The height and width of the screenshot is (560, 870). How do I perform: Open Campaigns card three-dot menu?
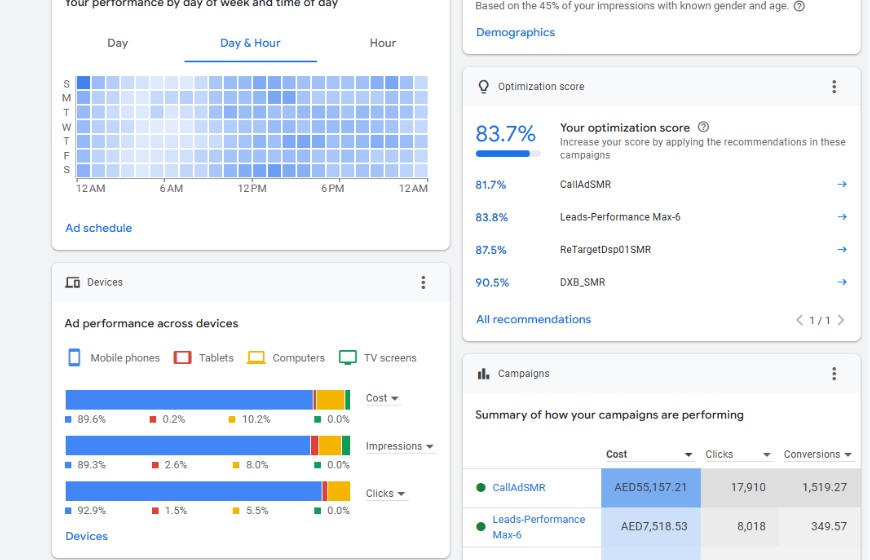(834, 374)
